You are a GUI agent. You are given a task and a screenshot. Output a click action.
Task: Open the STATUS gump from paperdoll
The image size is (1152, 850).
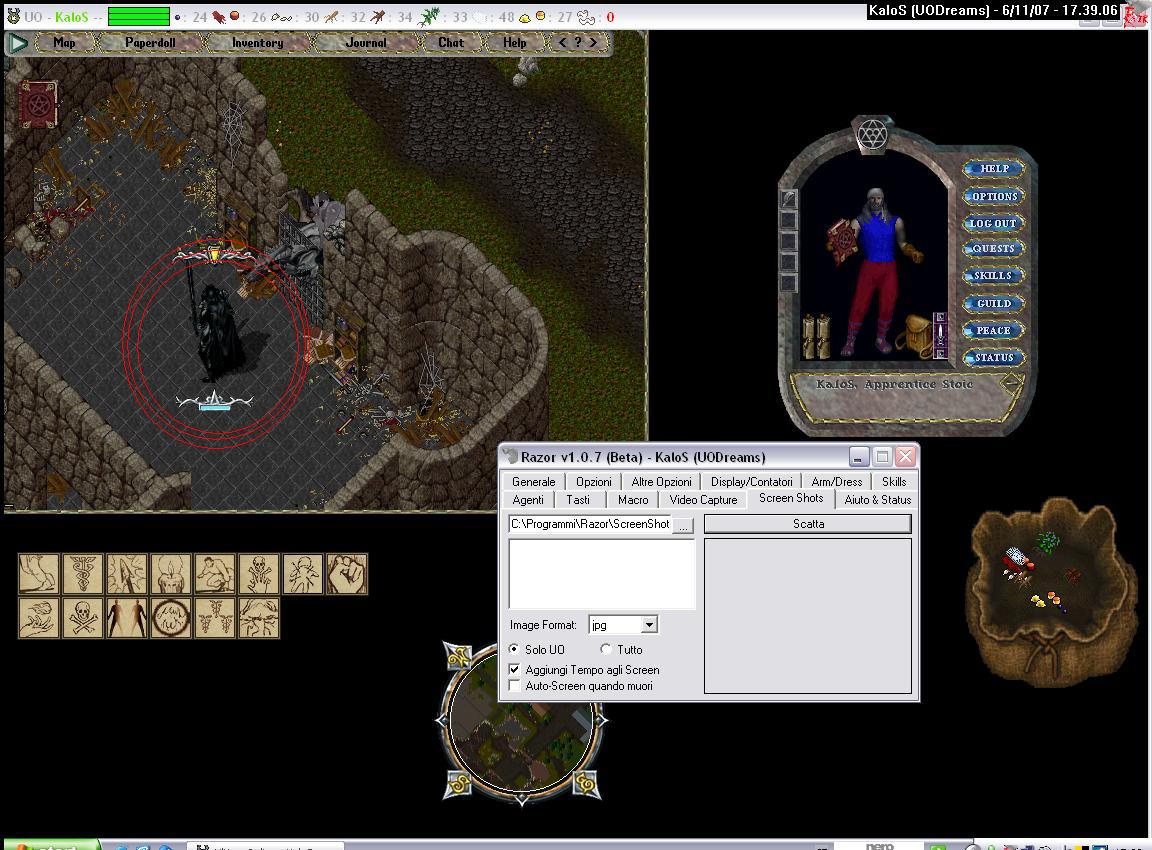tap(994, 358)
